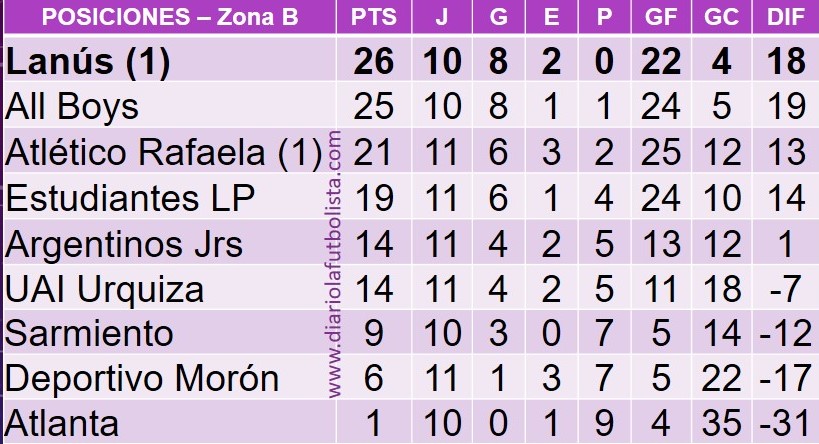
Task: Select the All Boys team row
Action: (411, 106)
